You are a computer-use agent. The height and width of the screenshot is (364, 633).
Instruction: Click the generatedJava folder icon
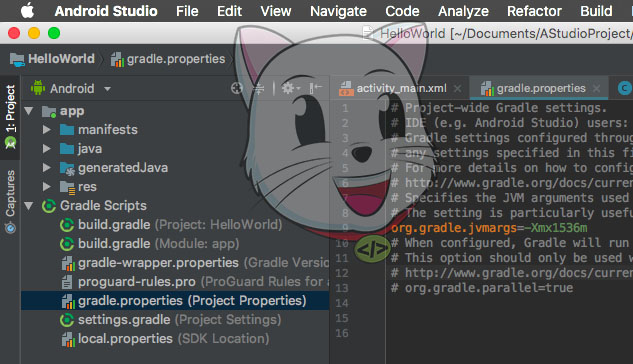[x=67, y=168]
